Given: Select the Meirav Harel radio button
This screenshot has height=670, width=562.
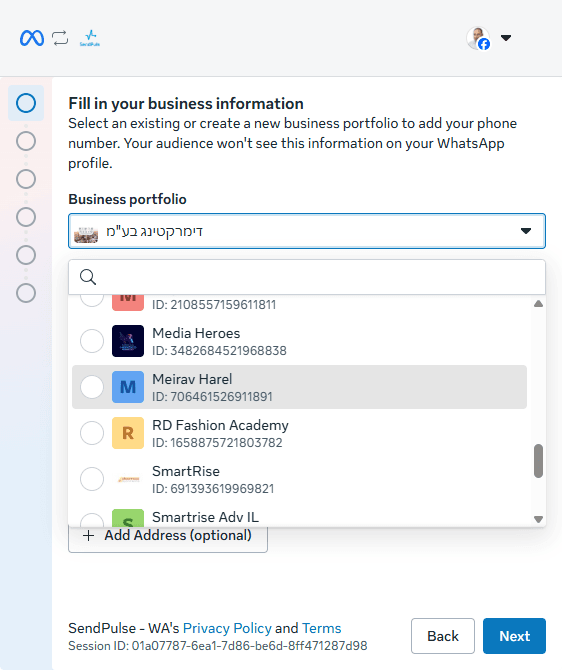Looking at the screenshot, I should pyautogui.click(x=92, y=387).
